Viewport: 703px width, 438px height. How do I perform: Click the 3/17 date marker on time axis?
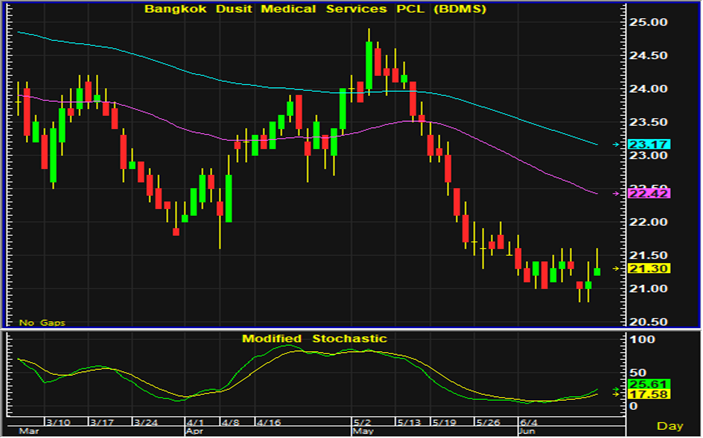(102, 422)
